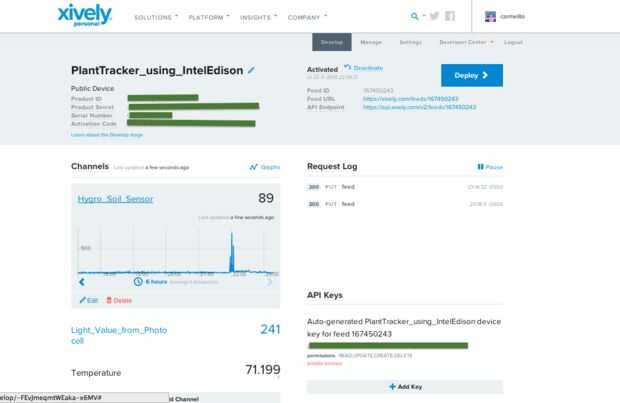This screenshot has height=403, width=620.
Task: Expand the Developer Center dropdown
Action: click(466, 42)
